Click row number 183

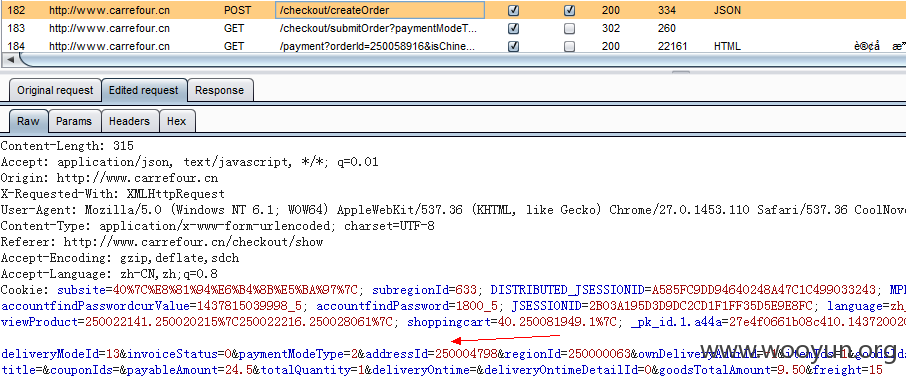(16, 28)
